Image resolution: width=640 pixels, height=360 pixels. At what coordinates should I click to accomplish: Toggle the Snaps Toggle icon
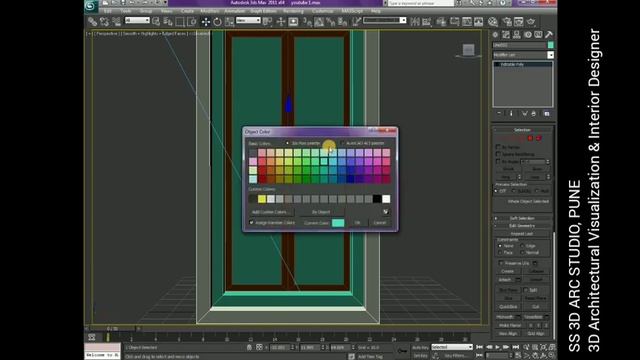[x=307, y=22]
